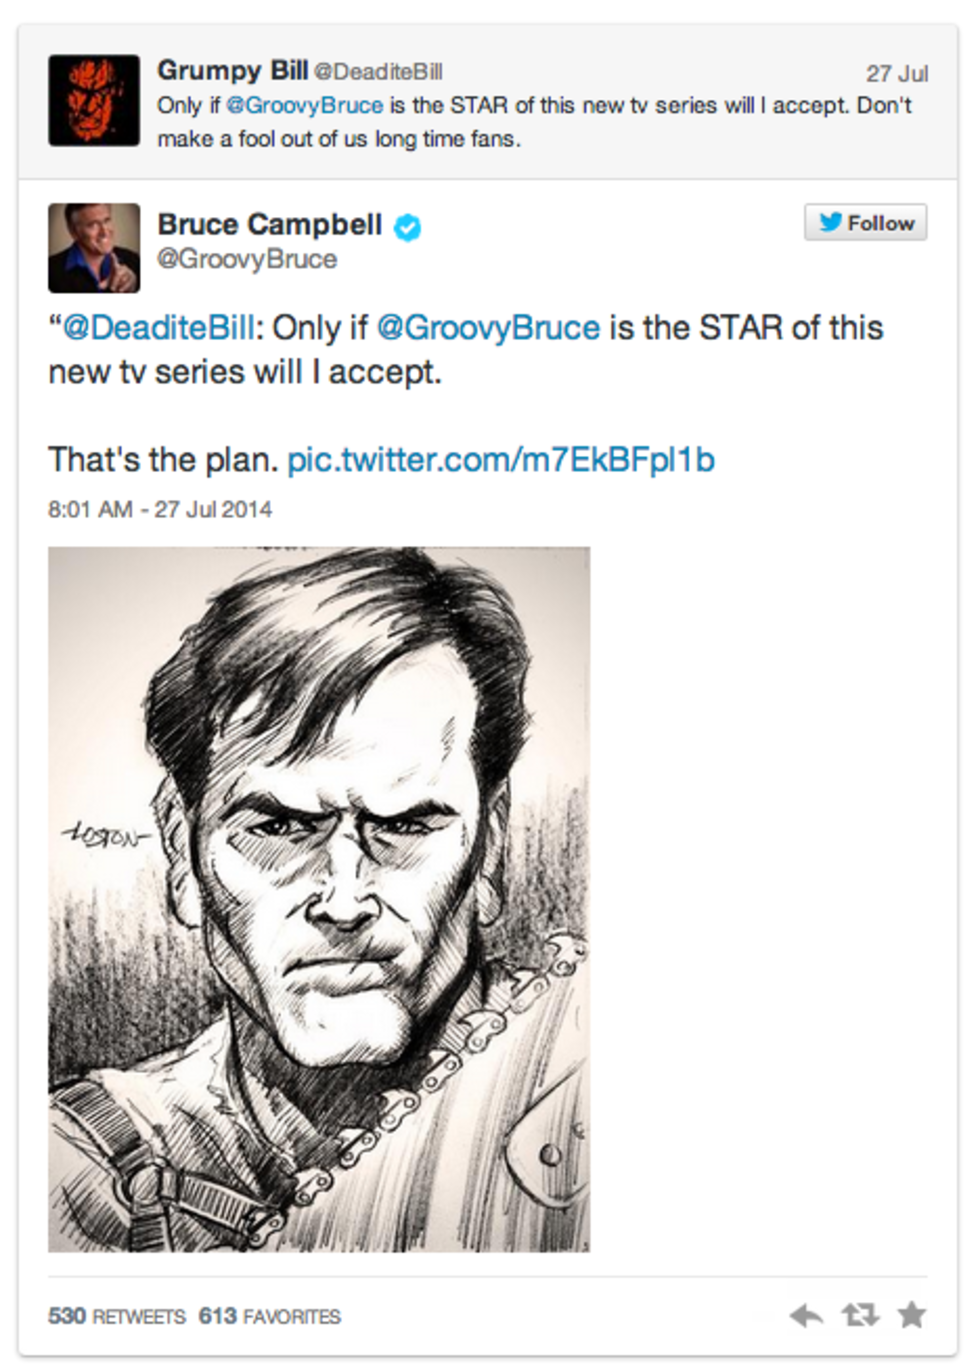
Task: Open the 8:01 AM - 27 Jul 2014 timestamp
Action: [160, 509]
